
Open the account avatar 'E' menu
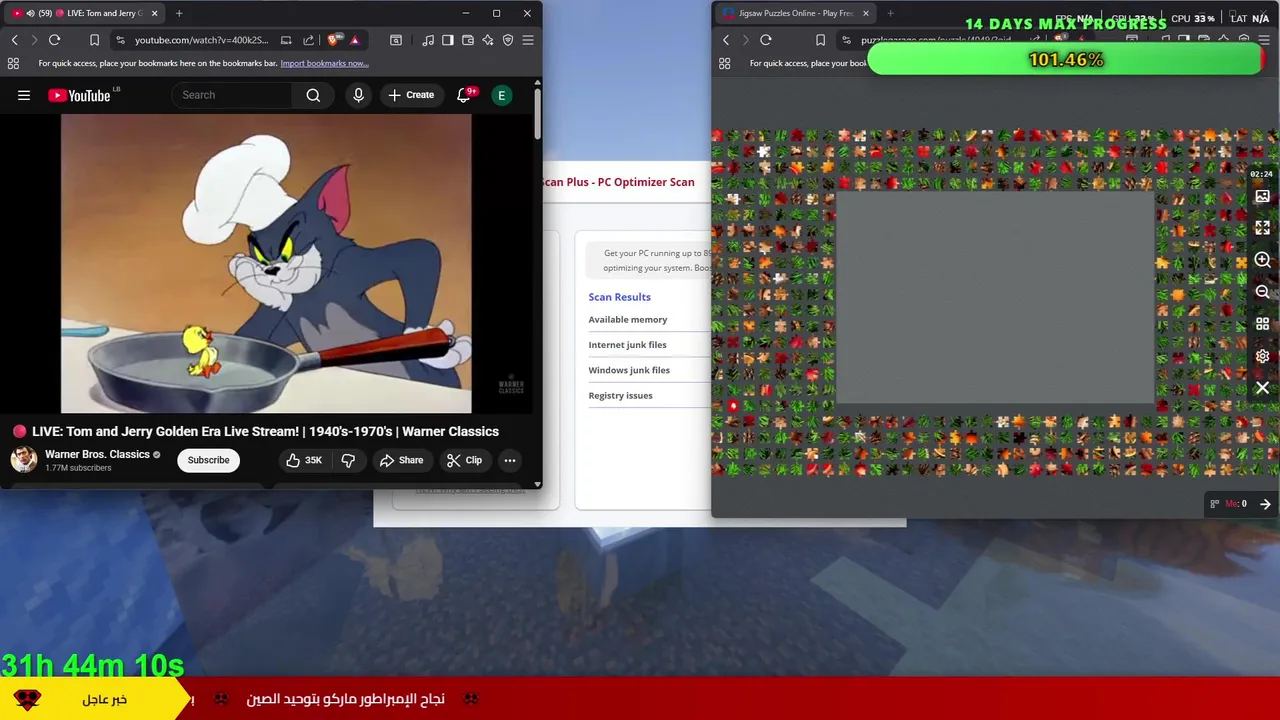coord(502,95)
